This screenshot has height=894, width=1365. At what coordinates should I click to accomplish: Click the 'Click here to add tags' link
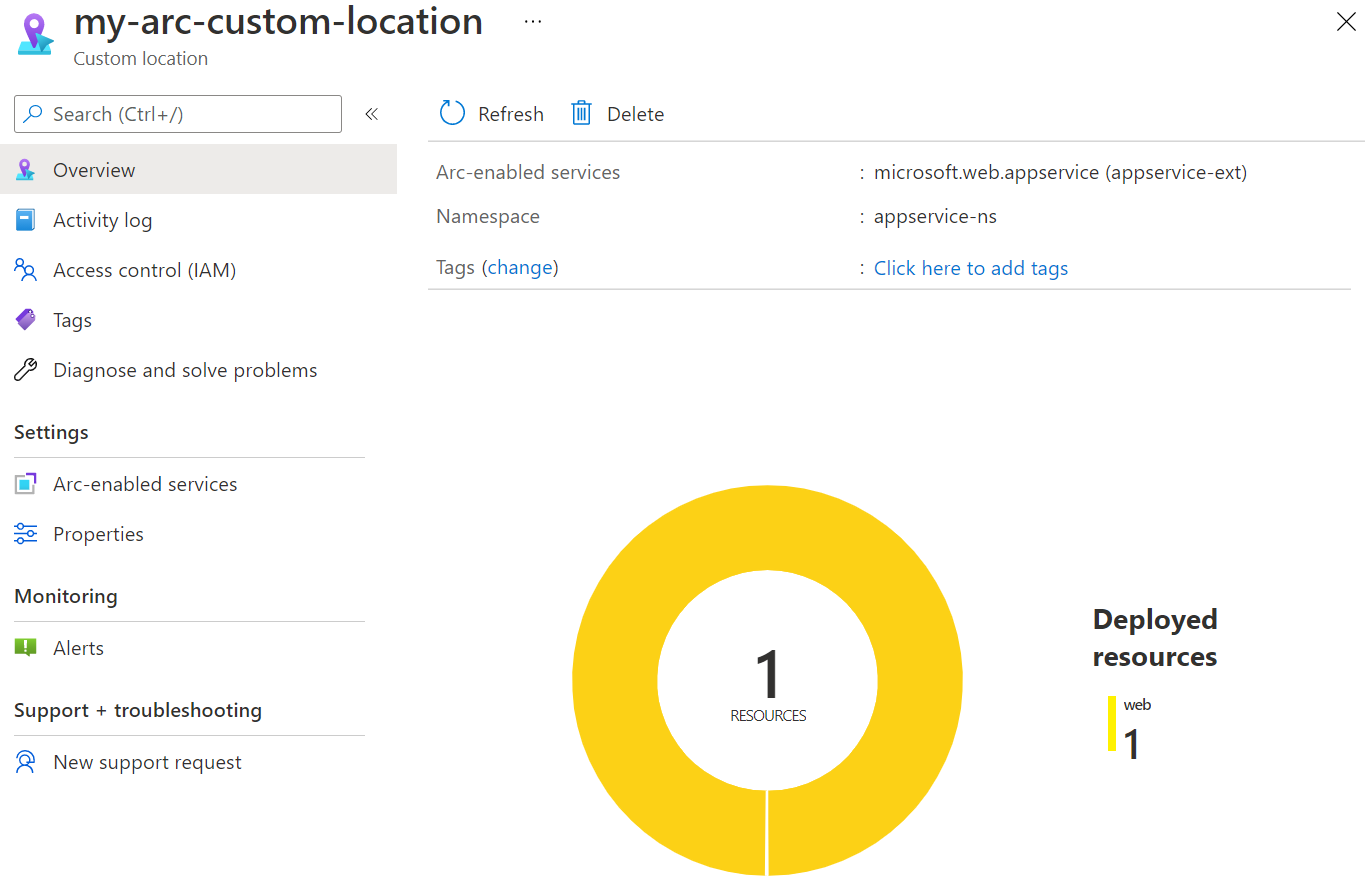970,268
